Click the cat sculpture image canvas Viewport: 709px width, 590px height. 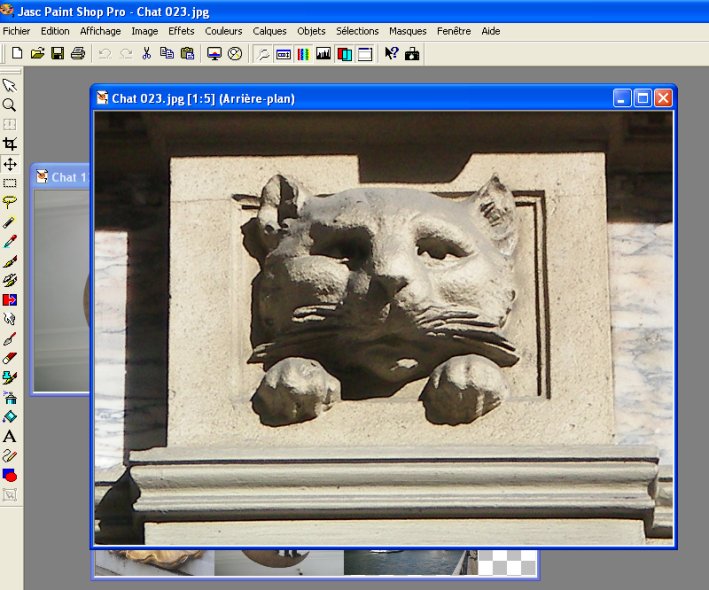pyautogui.click(x=383, y=328)
